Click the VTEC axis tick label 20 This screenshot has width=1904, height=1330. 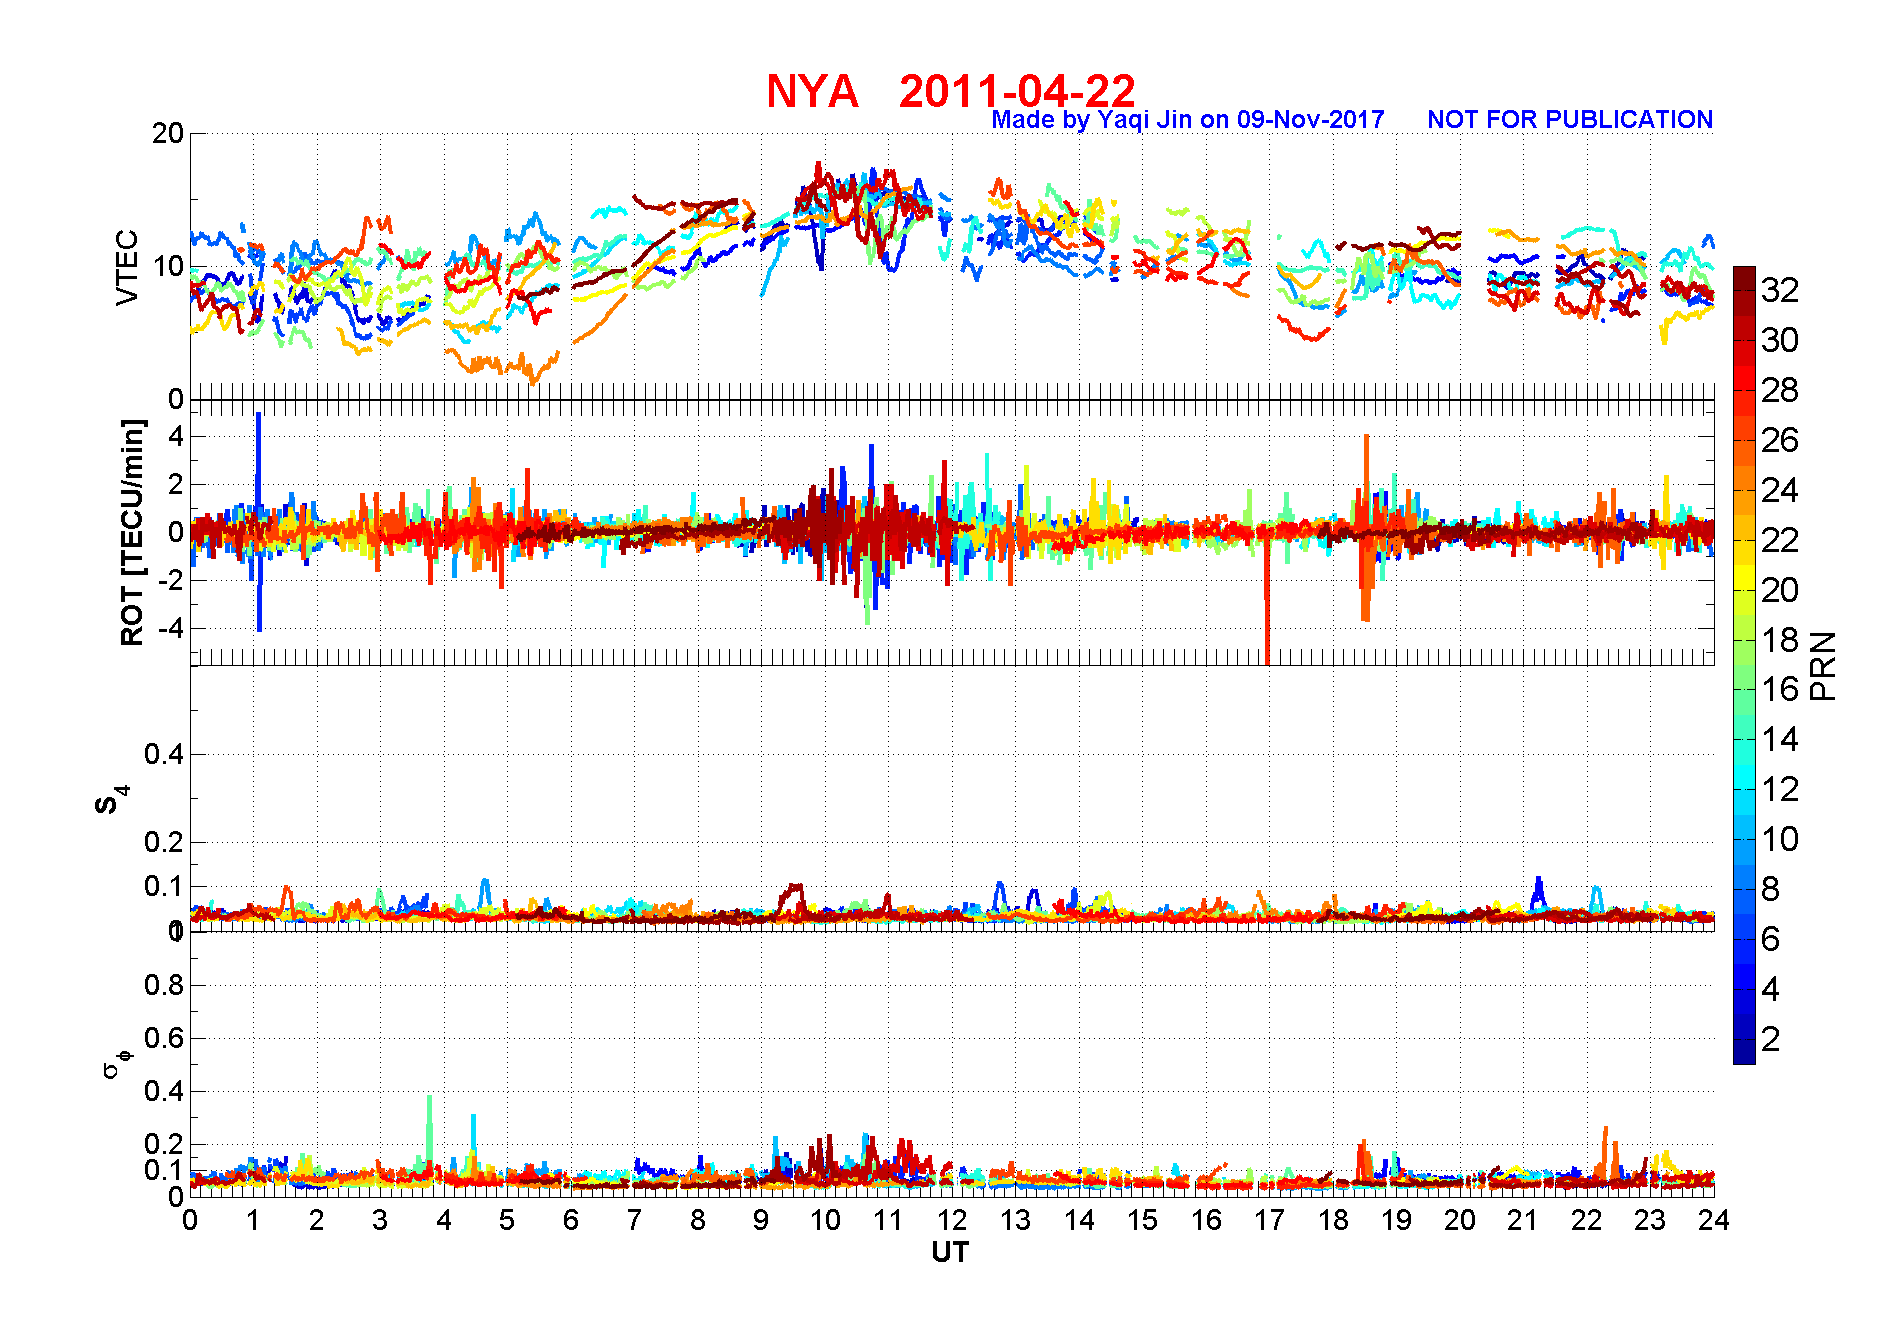coord(168,133)
